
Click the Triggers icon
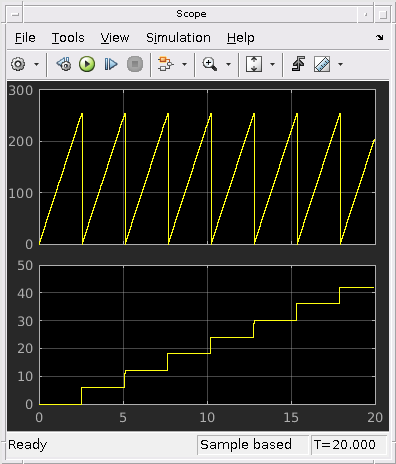click(298, 64)
